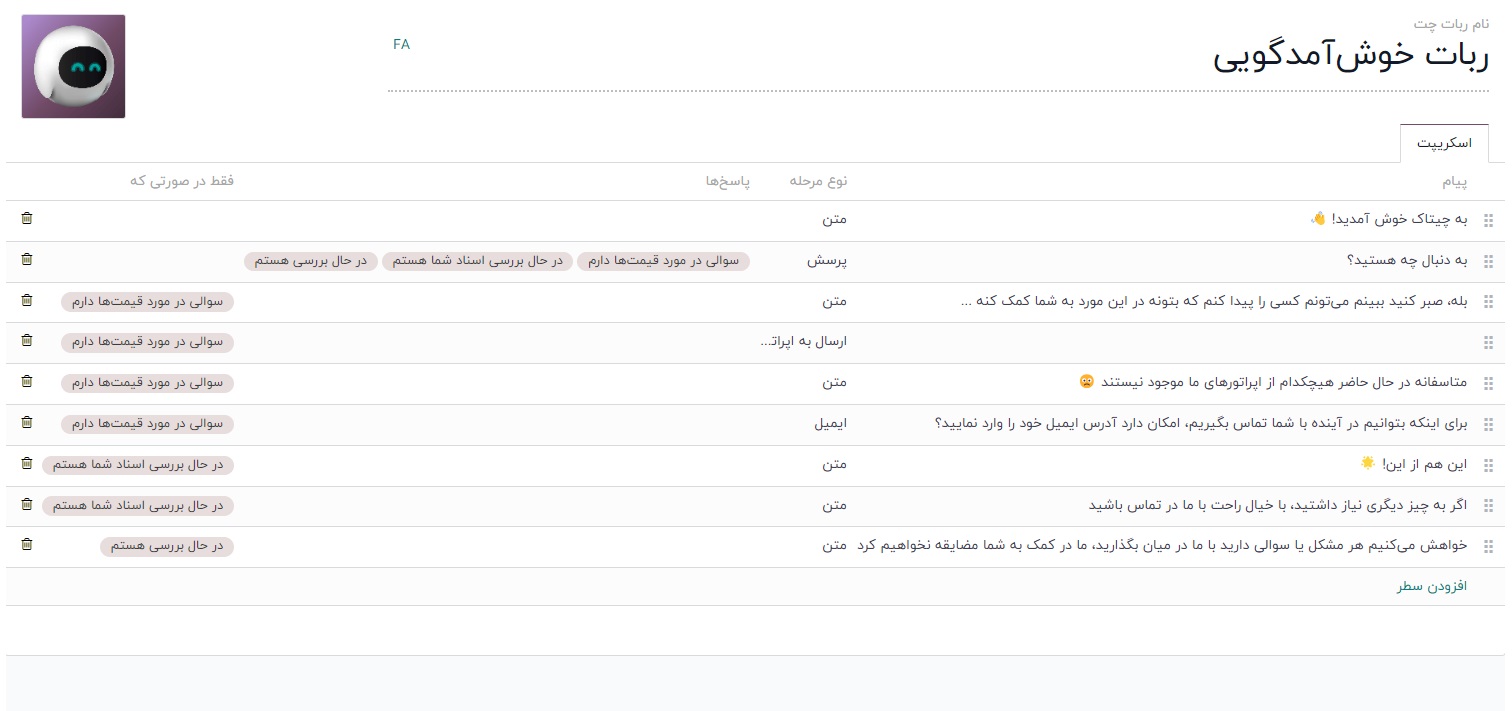Open the message 'متاسفانه در حال حاضر هیچکدام از اپراتورهای ما'
This screenshot has width=1512, height=711.
pyautogui.click(x=1273, y=383)
